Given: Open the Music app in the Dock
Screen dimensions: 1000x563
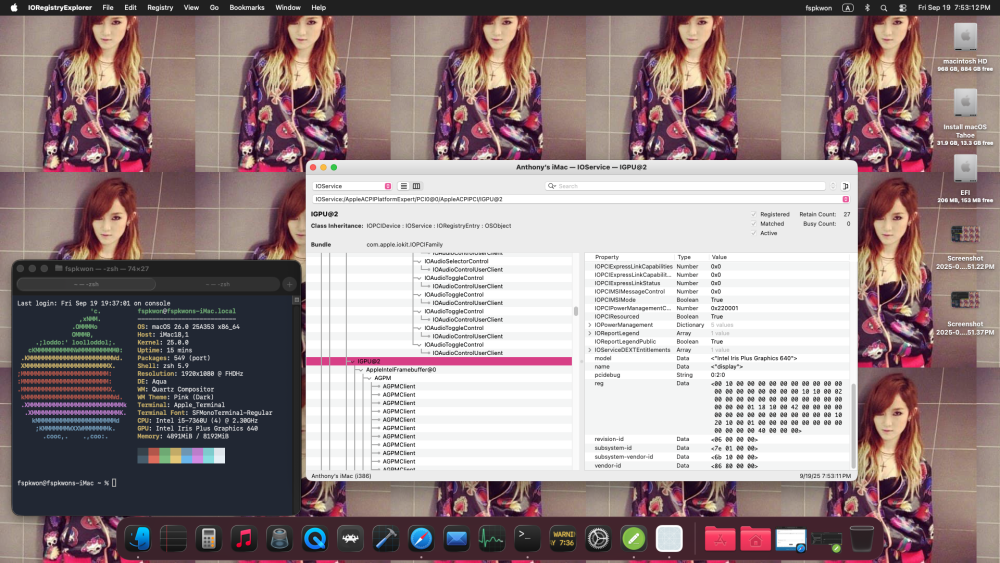Looking at the screenshot, I should tap(244, 539).
